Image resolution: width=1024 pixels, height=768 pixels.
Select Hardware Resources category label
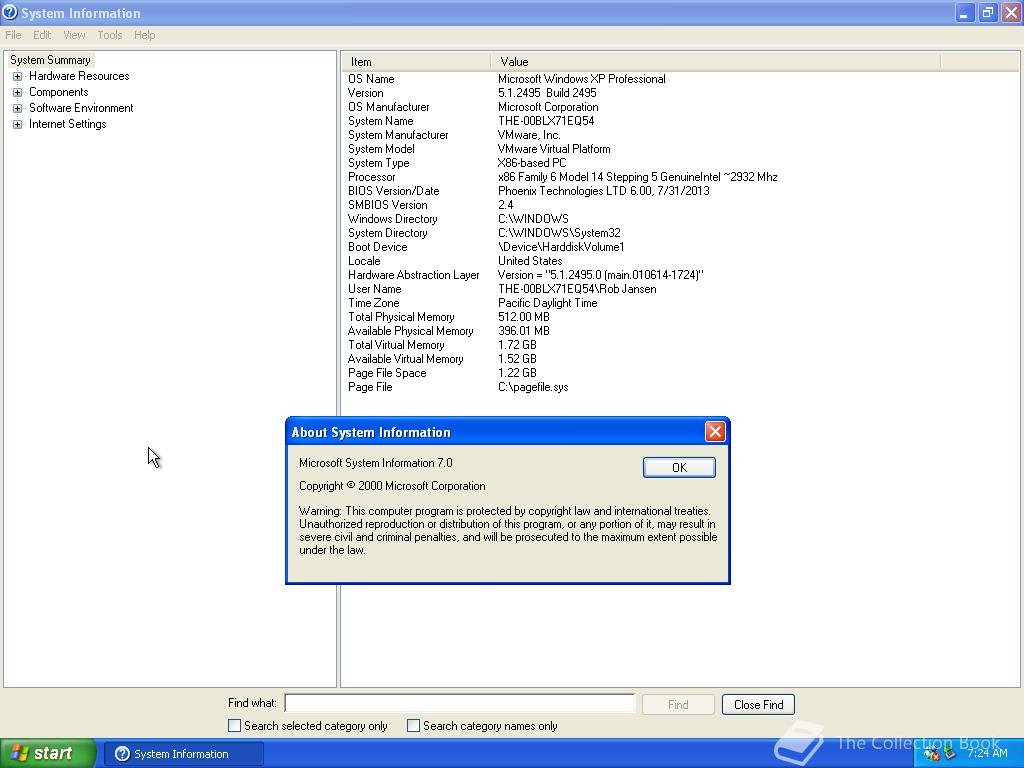(x=79, y=76)
